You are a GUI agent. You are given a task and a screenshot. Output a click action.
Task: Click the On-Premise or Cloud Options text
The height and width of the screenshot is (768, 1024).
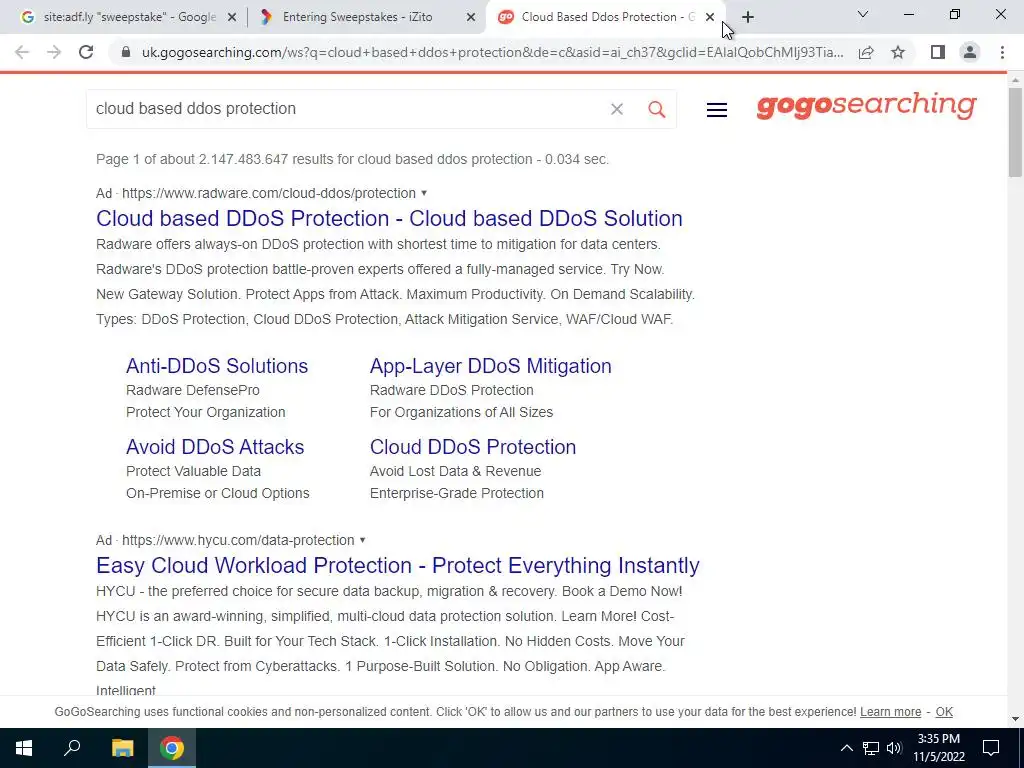point(217,493)
